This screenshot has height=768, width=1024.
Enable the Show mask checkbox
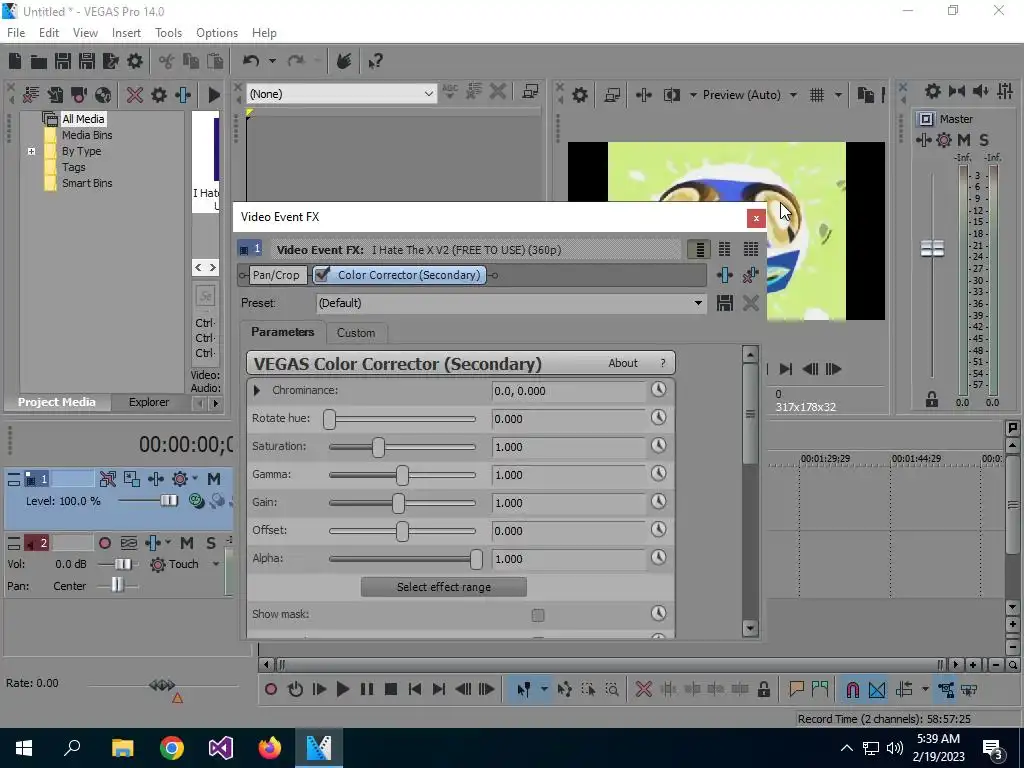(537, 615)
